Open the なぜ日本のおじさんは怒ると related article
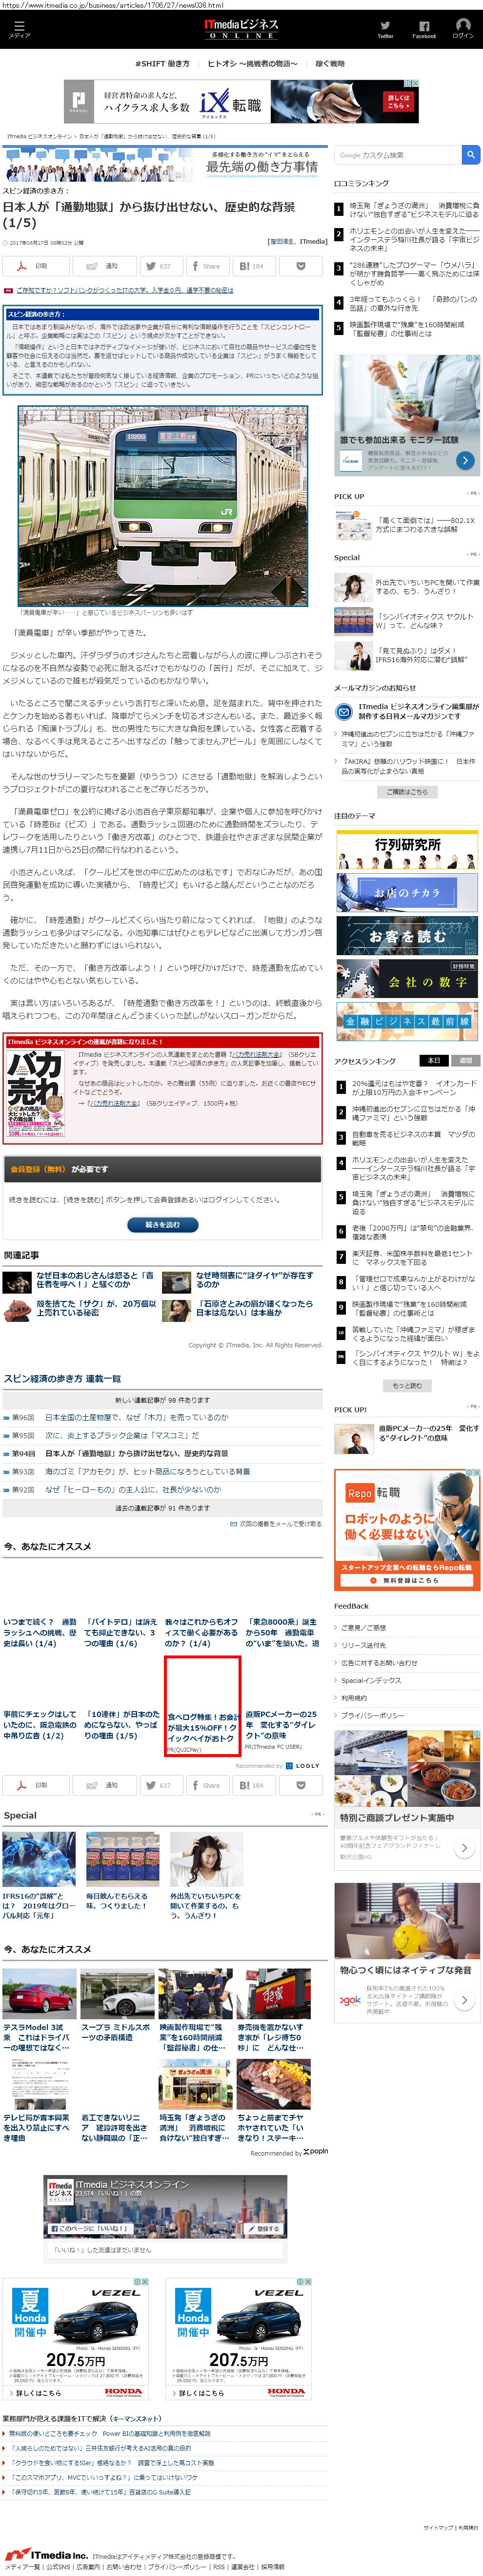483x2576 pixels. (96, 1281)
